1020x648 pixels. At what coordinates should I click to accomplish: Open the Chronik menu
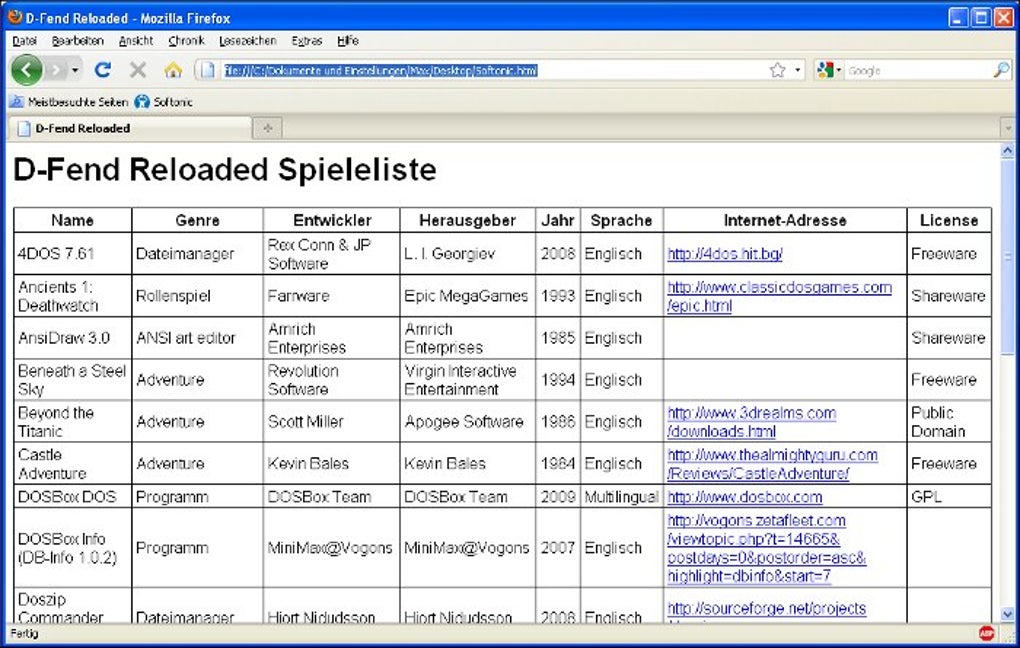pos(186,40)
